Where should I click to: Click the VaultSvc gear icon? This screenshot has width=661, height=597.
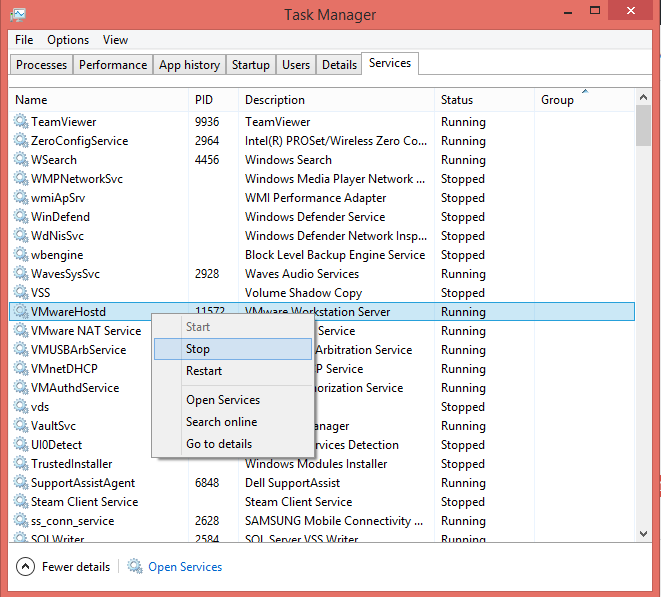pos(20,425)
